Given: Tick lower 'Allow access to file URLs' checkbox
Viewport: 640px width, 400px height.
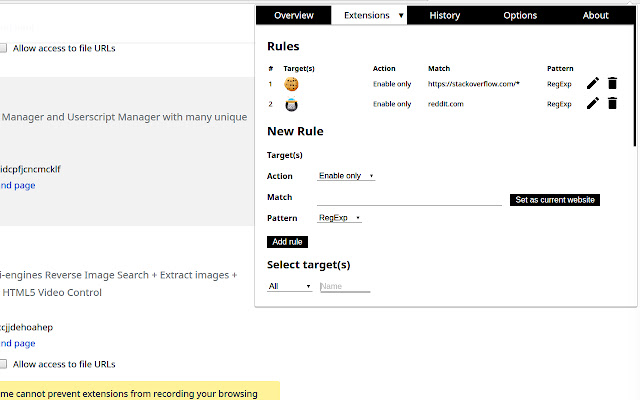Looking at the screenshot, I should click(x=4, y=364).
